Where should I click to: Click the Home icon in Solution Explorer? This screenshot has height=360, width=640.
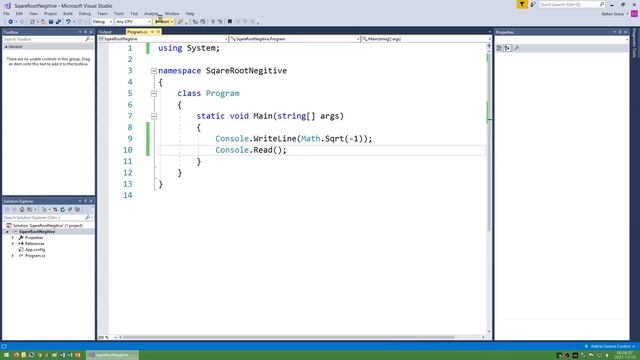click(22, 209)
